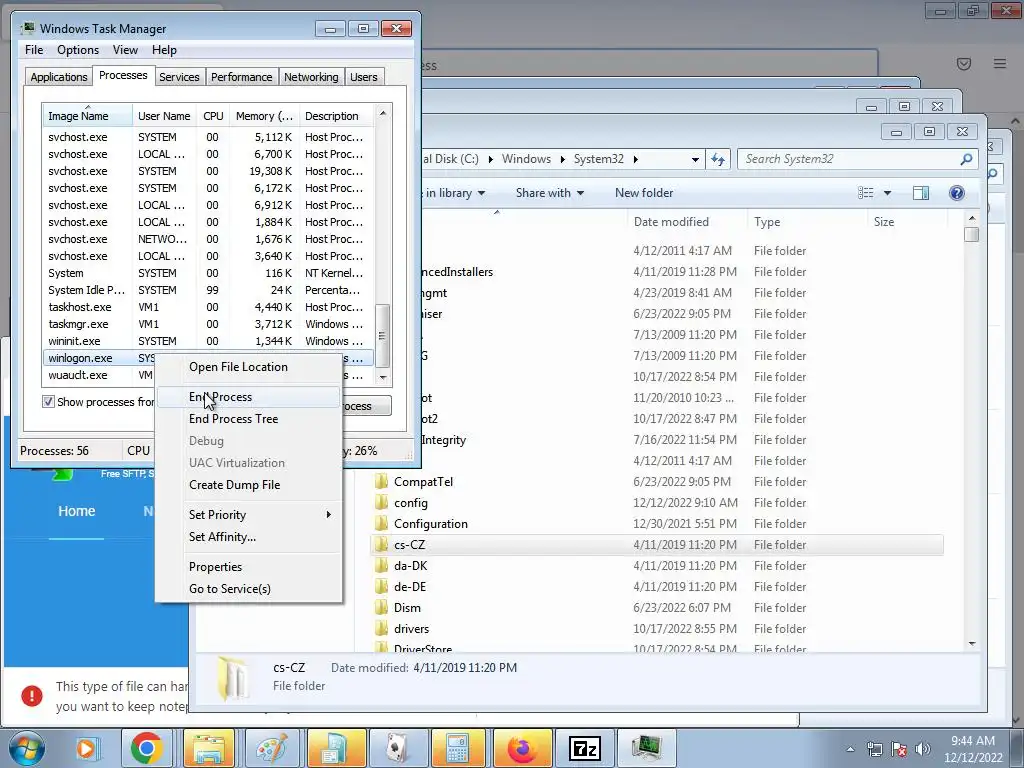Open Properties from context menu
The image size is (1024, 768).
click(x=248, y=567)
